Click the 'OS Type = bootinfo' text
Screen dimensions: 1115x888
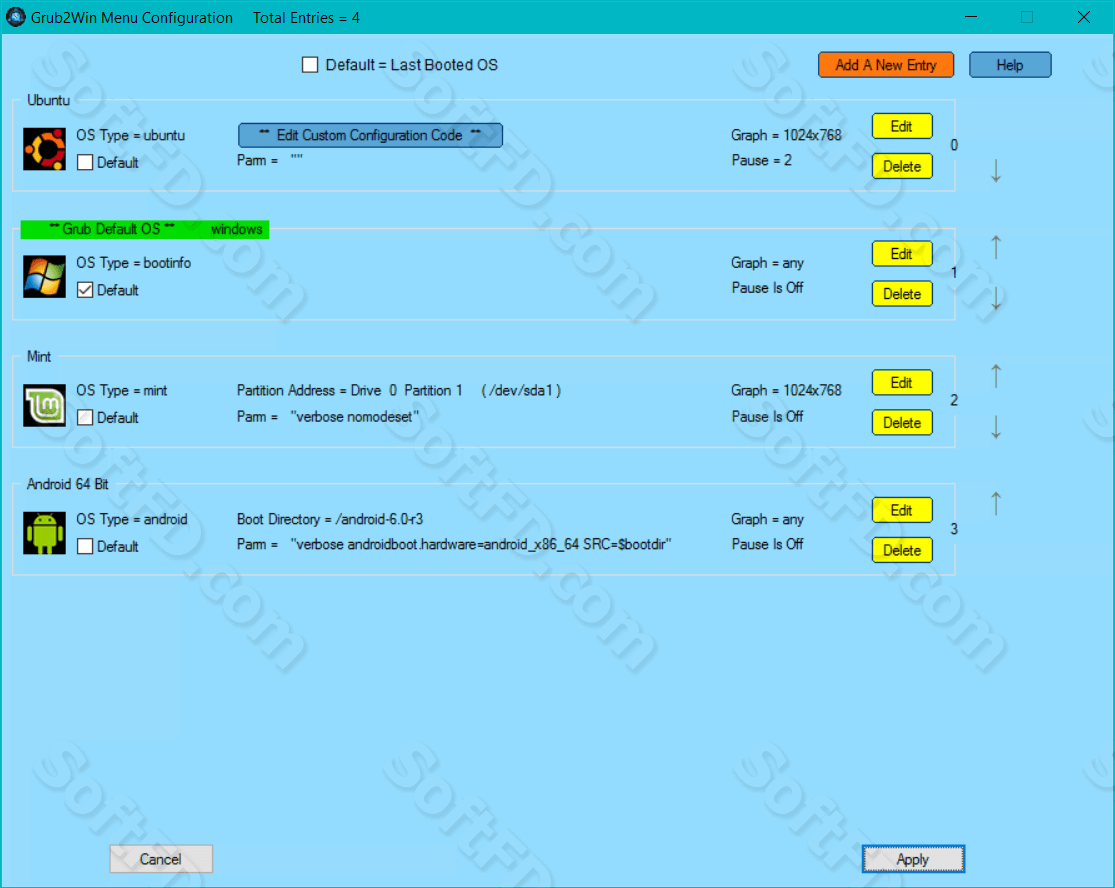tap(134, 262)
